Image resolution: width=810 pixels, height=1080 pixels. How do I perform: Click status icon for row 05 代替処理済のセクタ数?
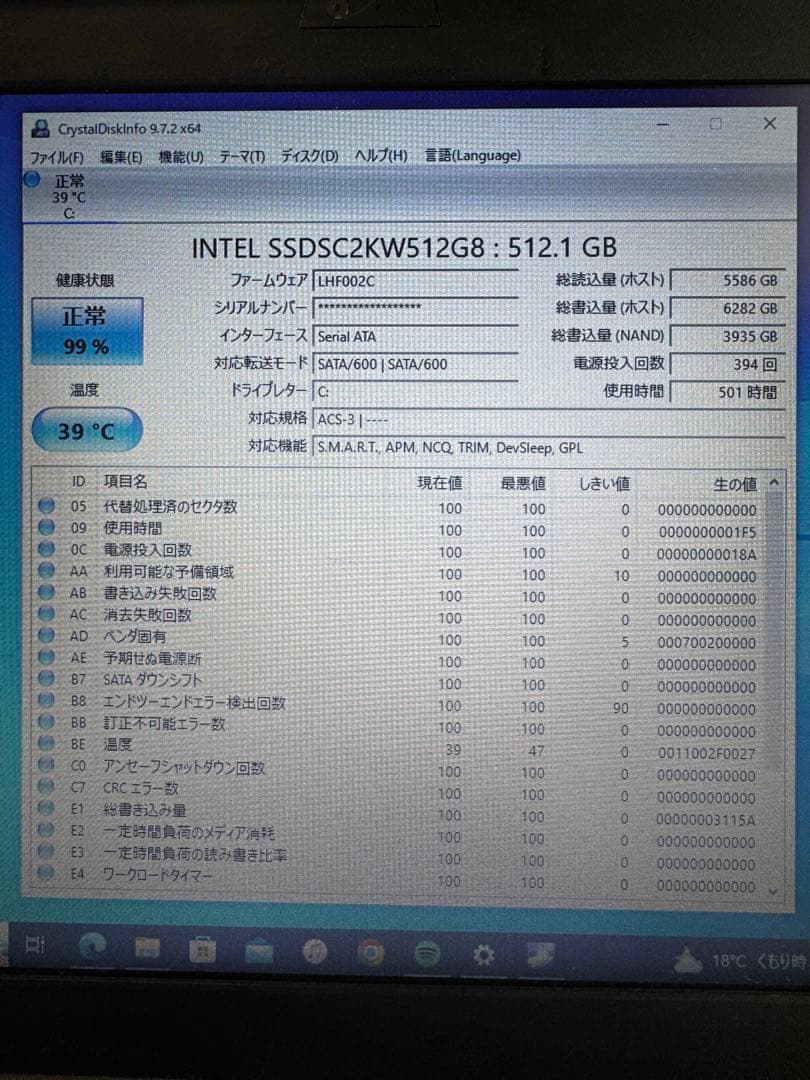tap(46, 506)
